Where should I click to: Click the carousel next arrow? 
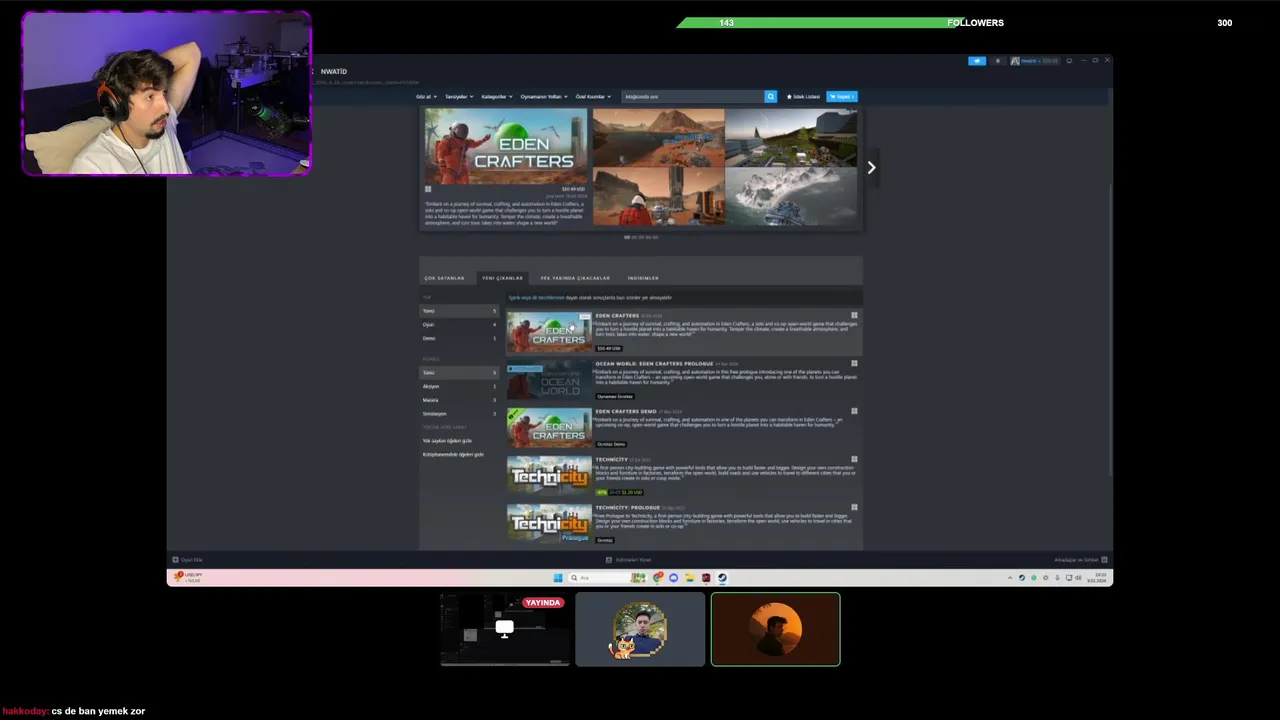[x=871, y=168]
